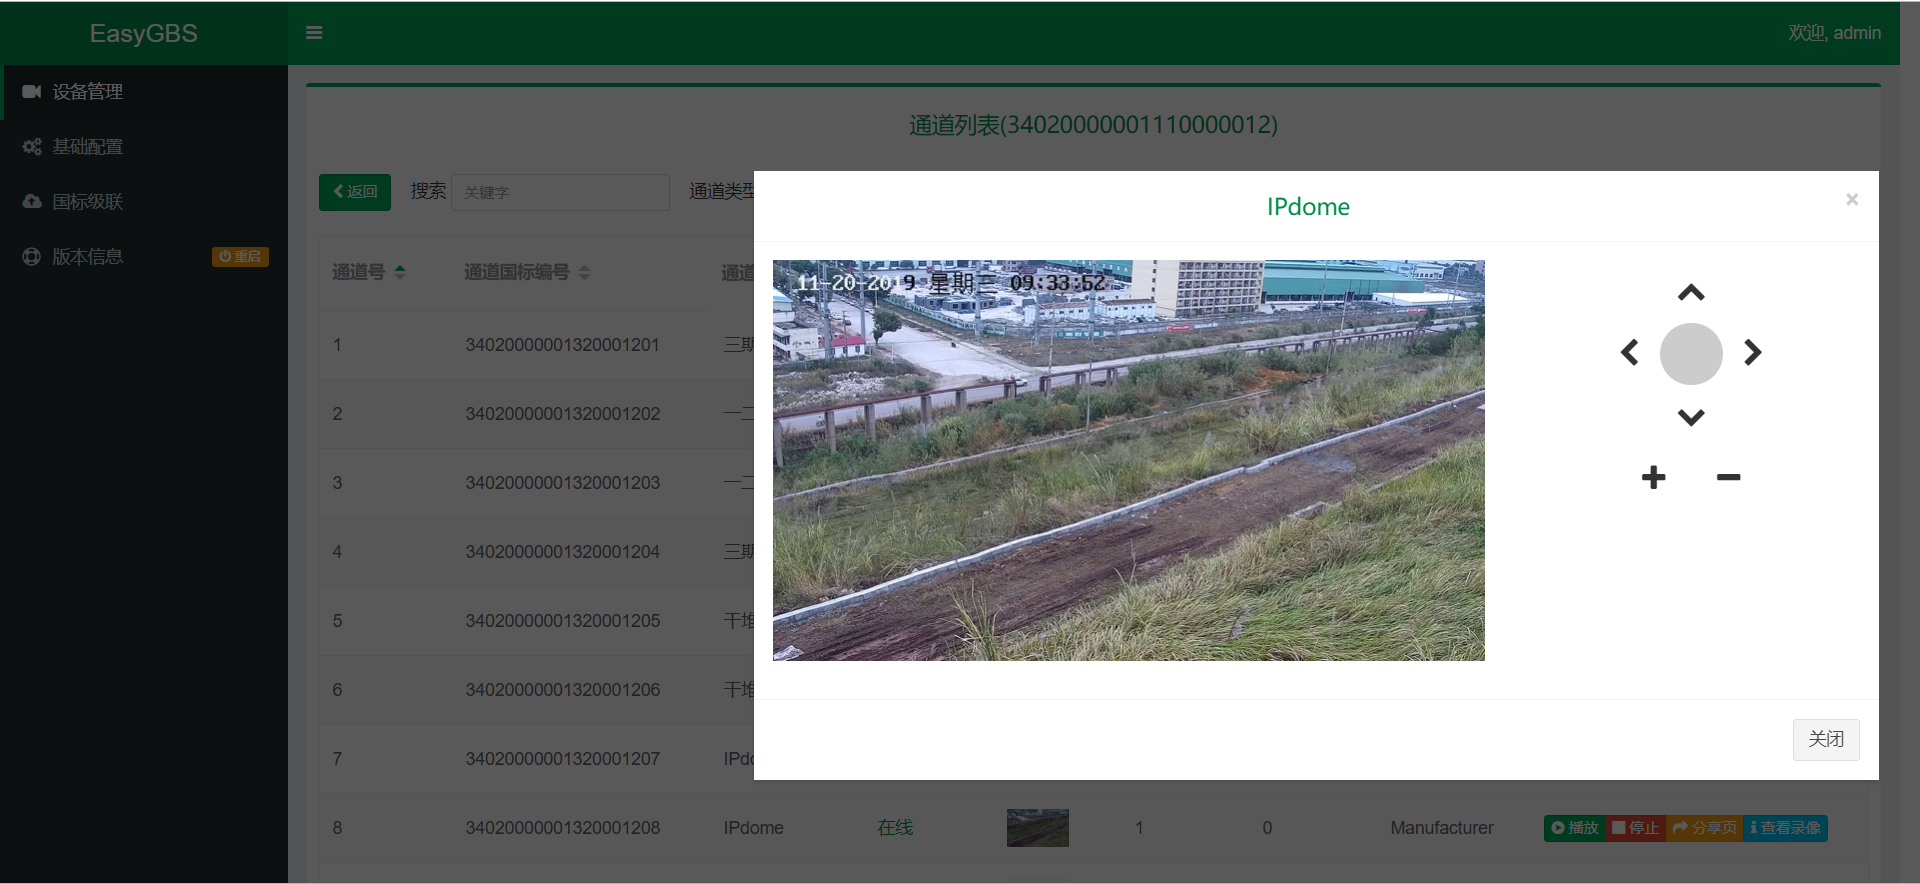Sort by 通道号 column arrows
This screenshot has width=1920, height=884.
400,272
